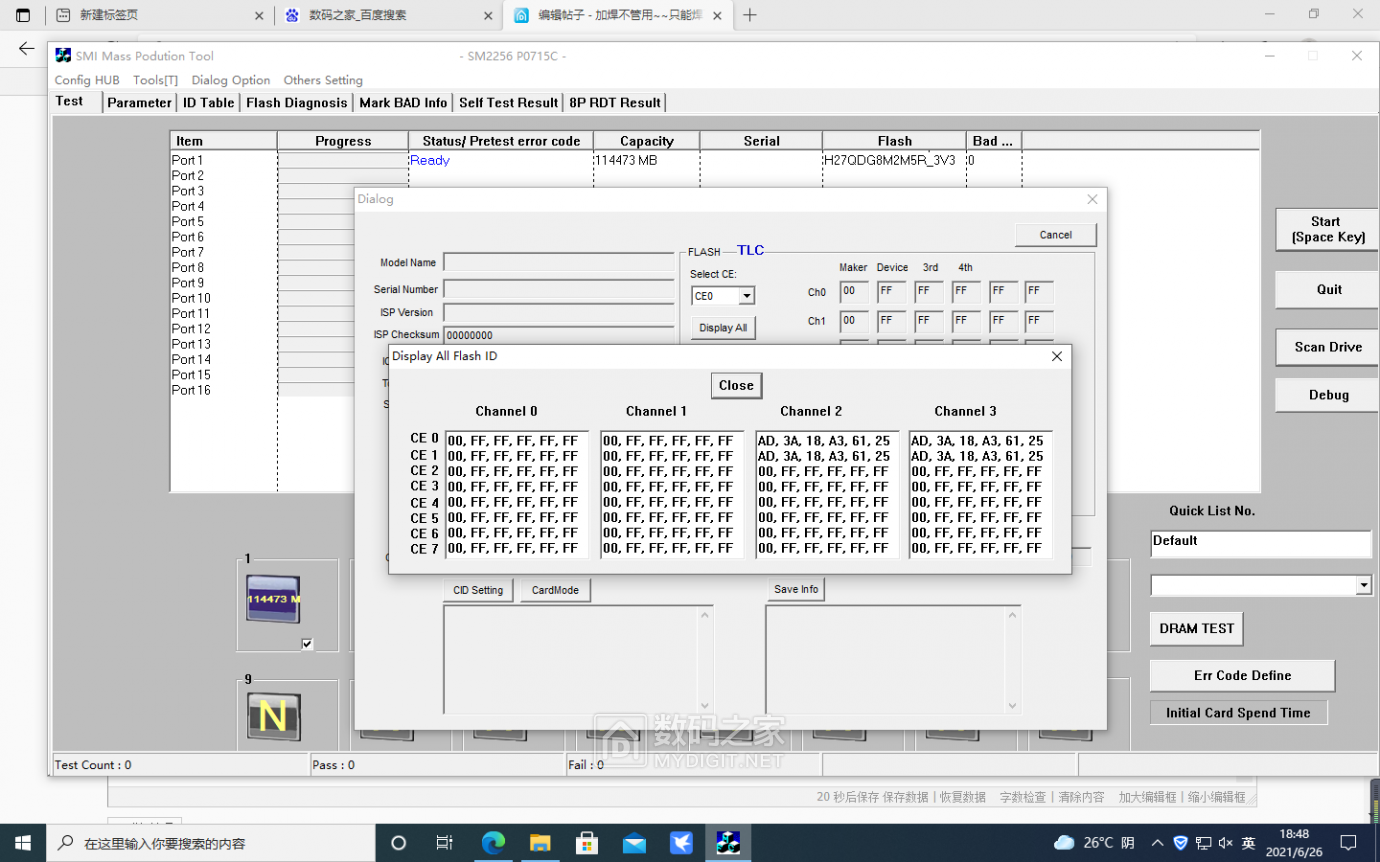Click the Model Name field
The height and width of the screenshot is (862, 1380).
[x=559, y=262]
